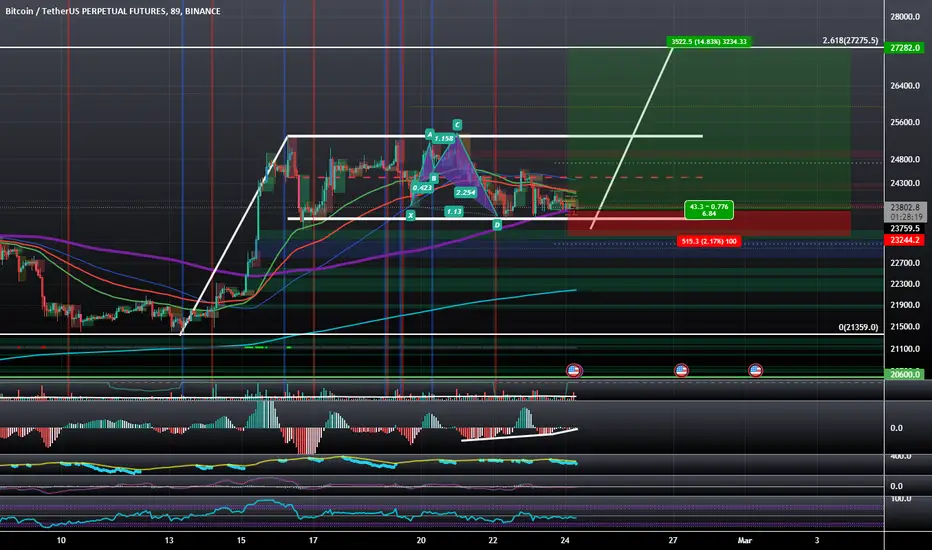Click the 21500.0 price scale value

coord(905,326)
